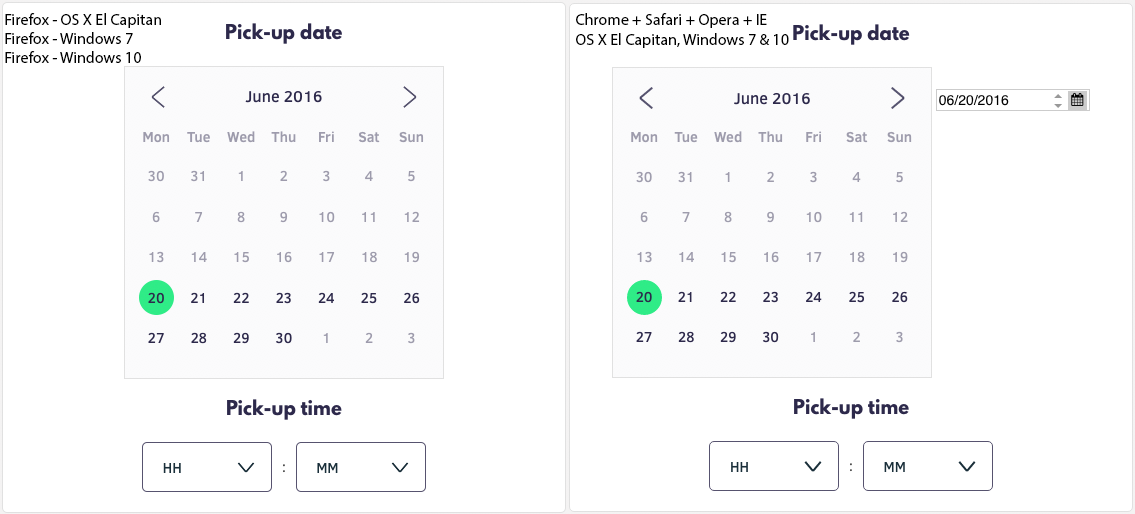
Task: Click previous month arrow in Chrome calendar
Action: pos(646,98)
